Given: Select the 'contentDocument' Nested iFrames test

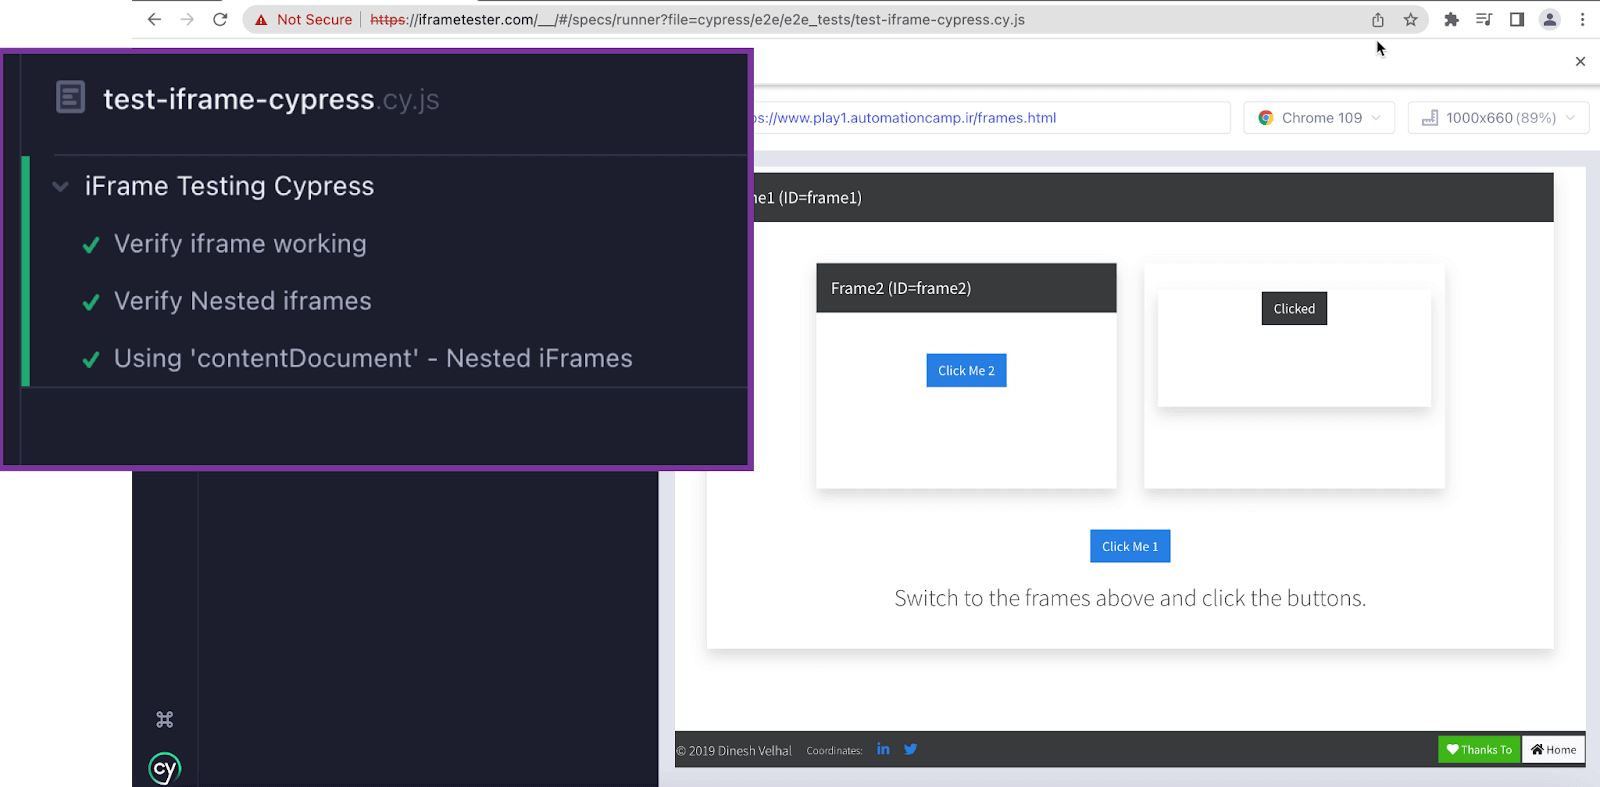Looking at the screenshot, I should pyautogui.click(x=373, y=358).
